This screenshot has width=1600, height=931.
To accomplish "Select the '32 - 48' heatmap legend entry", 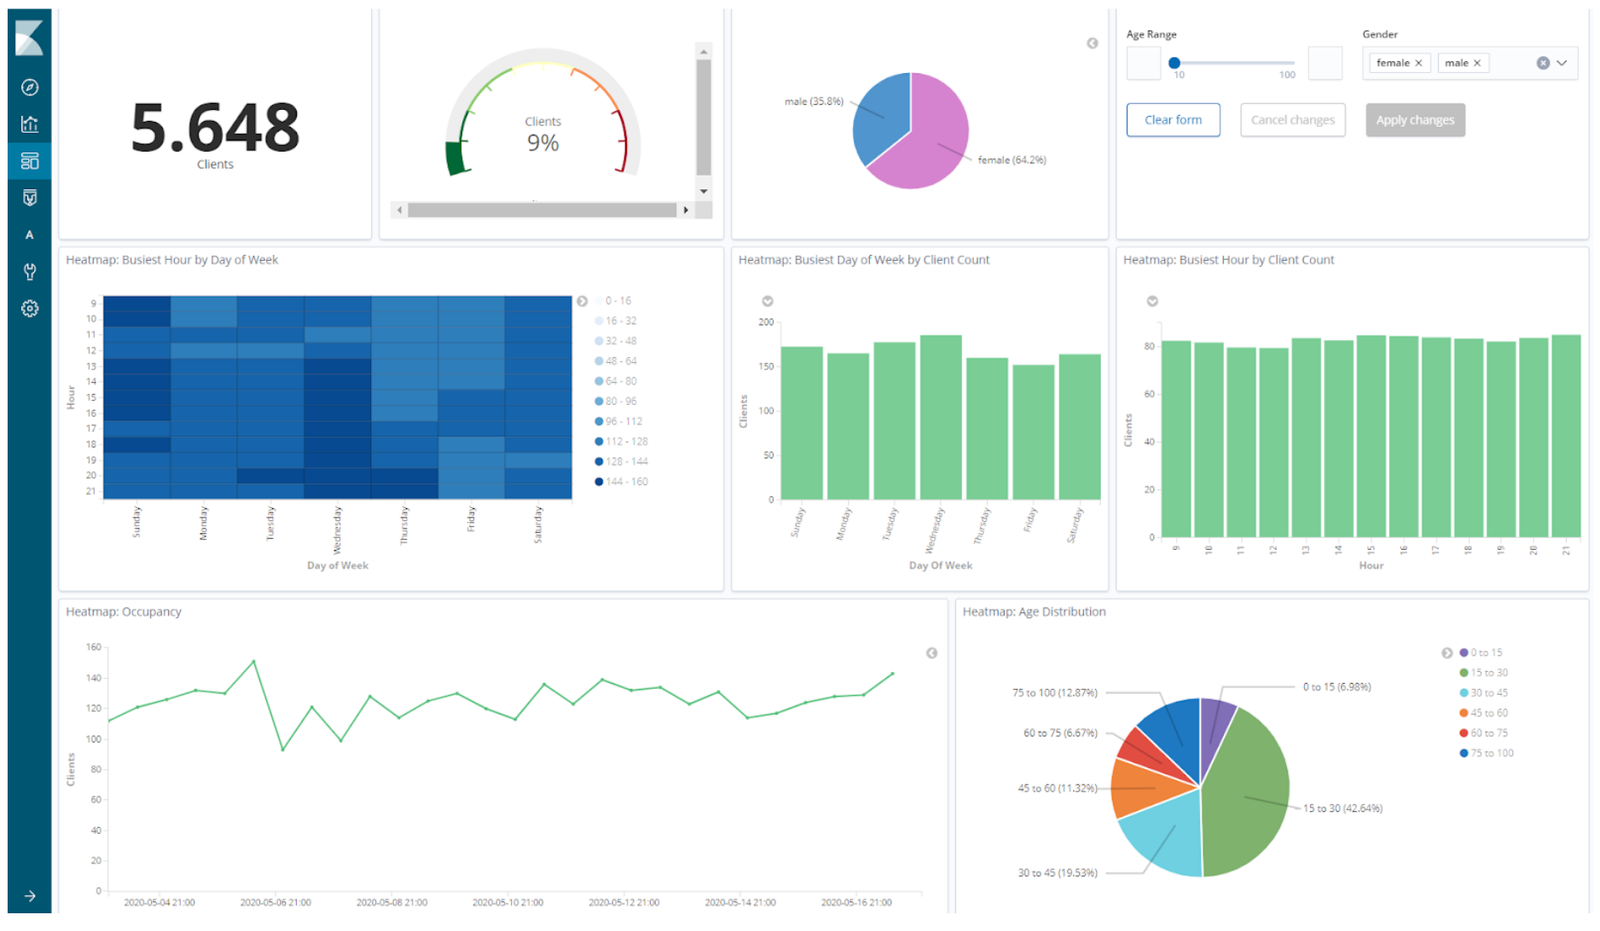I will pyautogui.click(x=616, y=341).
